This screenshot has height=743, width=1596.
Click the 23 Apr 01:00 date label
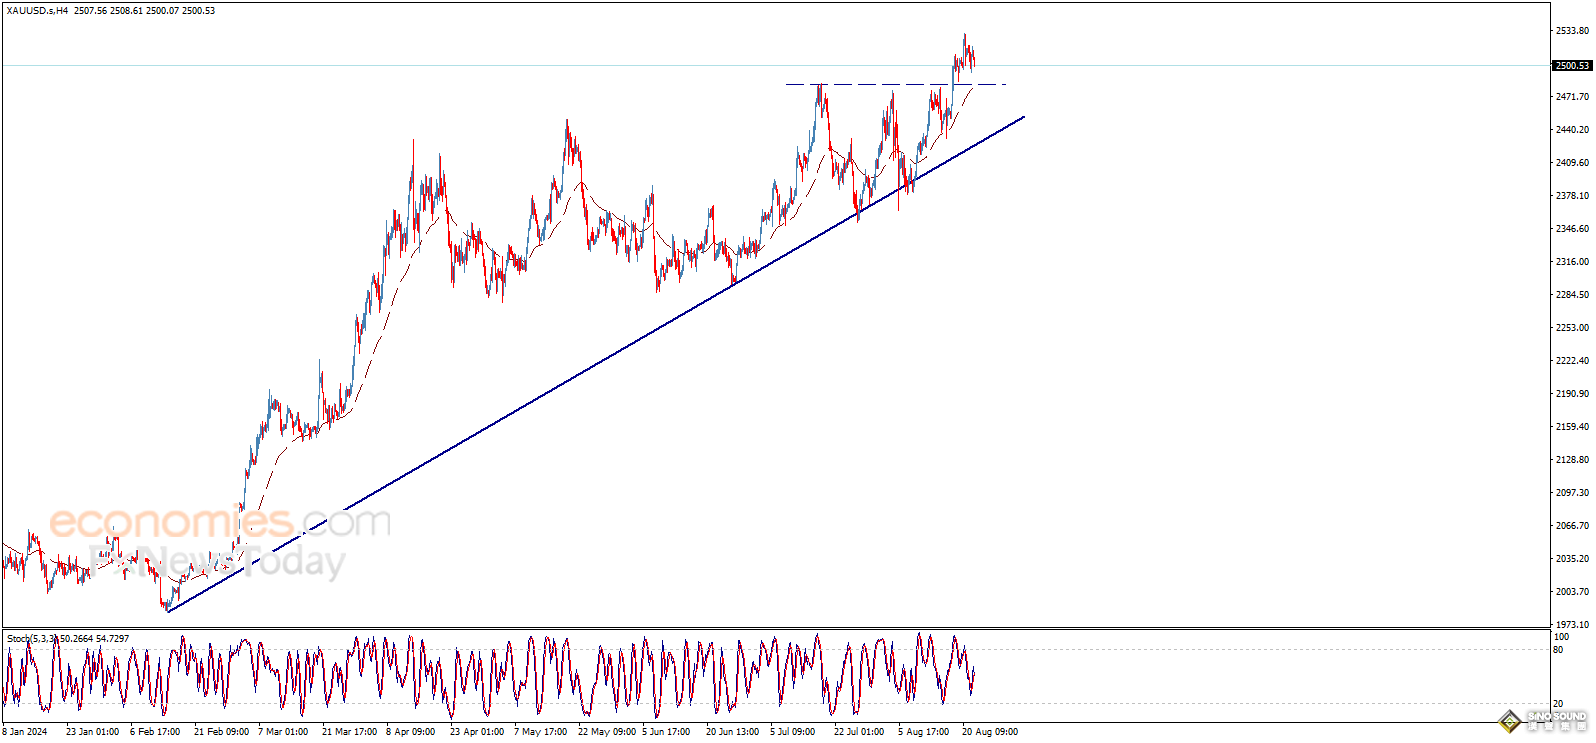(477, 732)
